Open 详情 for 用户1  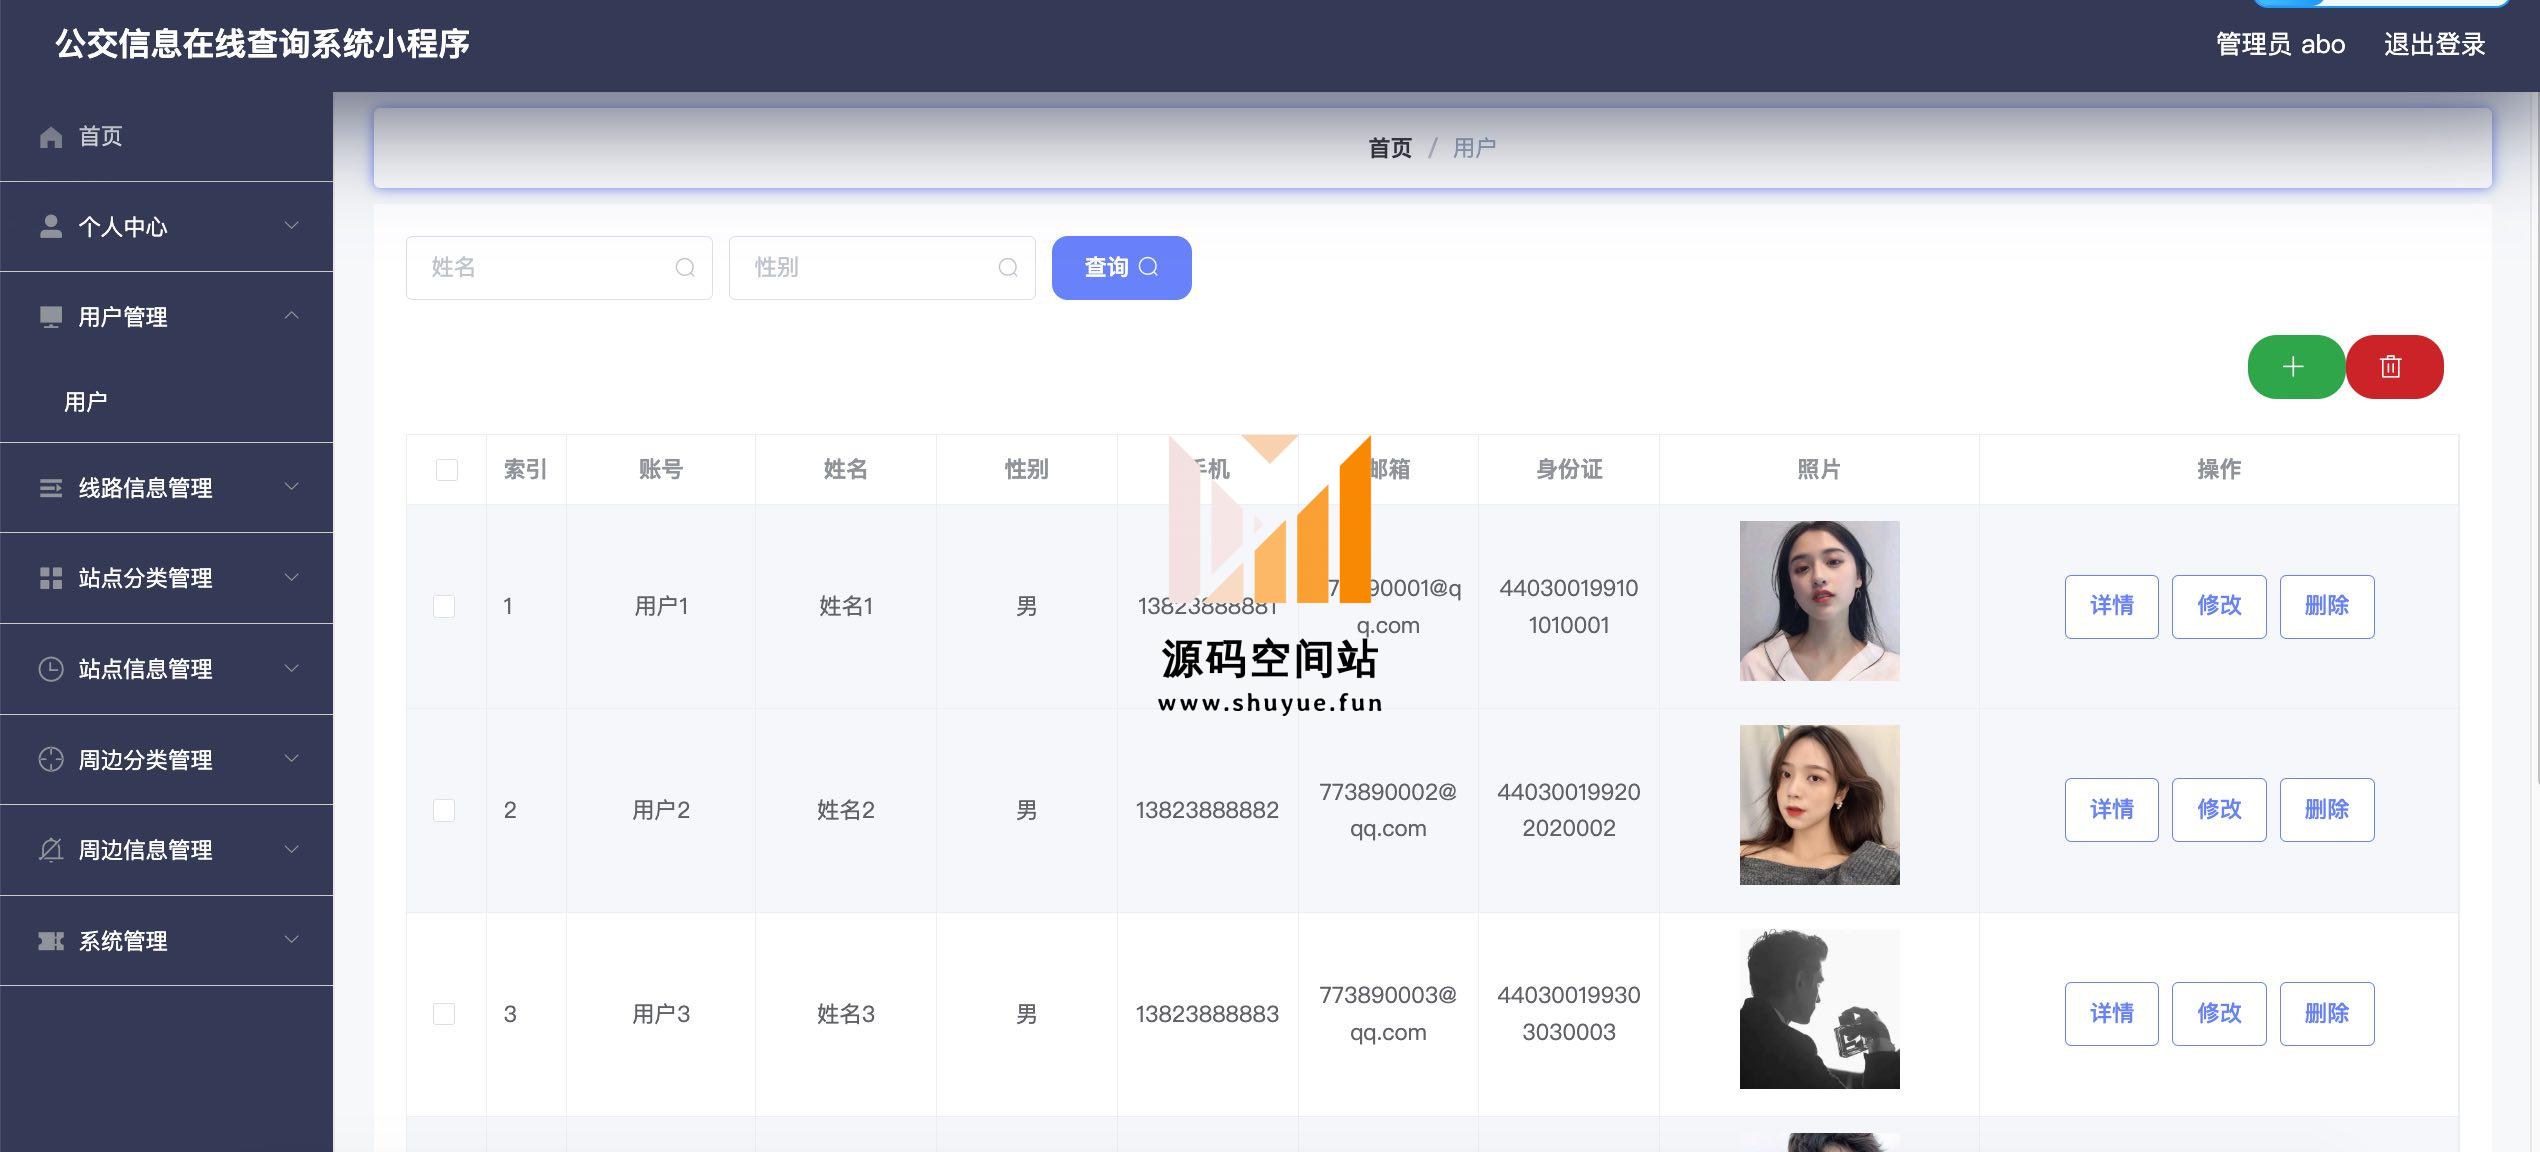2111,606
